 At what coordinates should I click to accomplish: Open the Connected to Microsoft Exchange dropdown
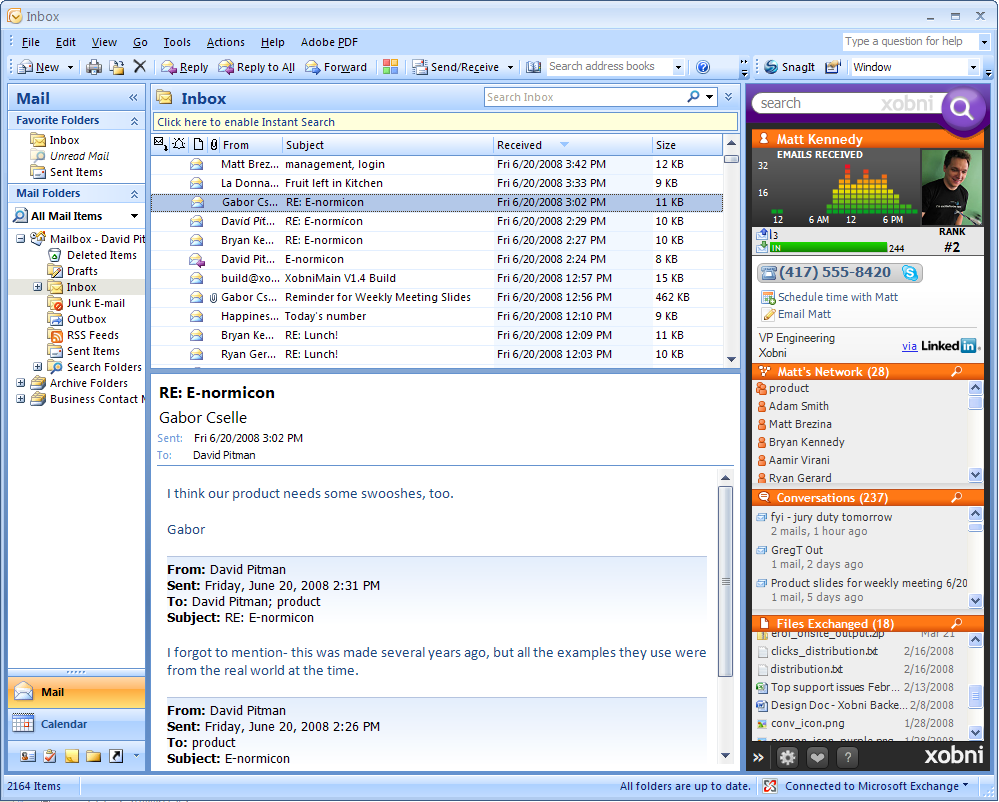tap(966, 785)
